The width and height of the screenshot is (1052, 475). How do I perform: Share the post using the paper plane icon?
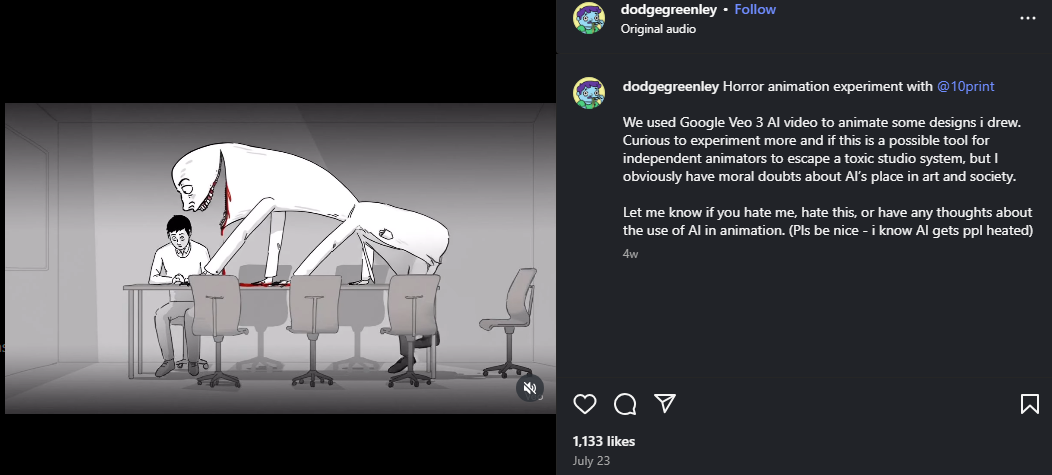click(x=664, y=403)
